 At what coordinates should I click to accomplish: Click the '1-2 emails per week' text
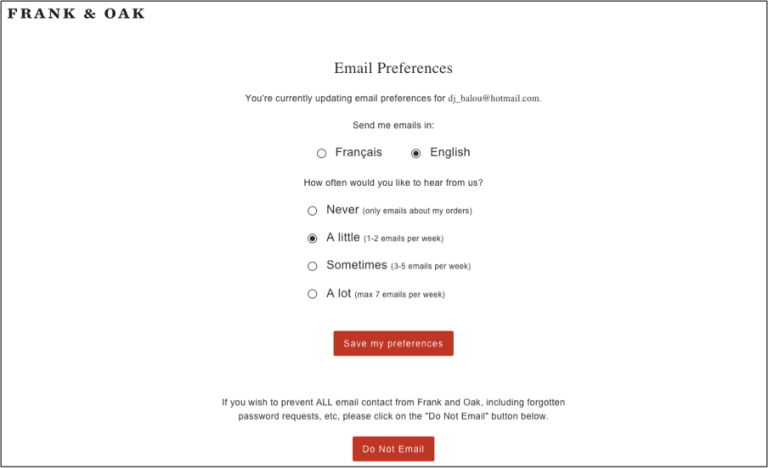tap(403, 239)
